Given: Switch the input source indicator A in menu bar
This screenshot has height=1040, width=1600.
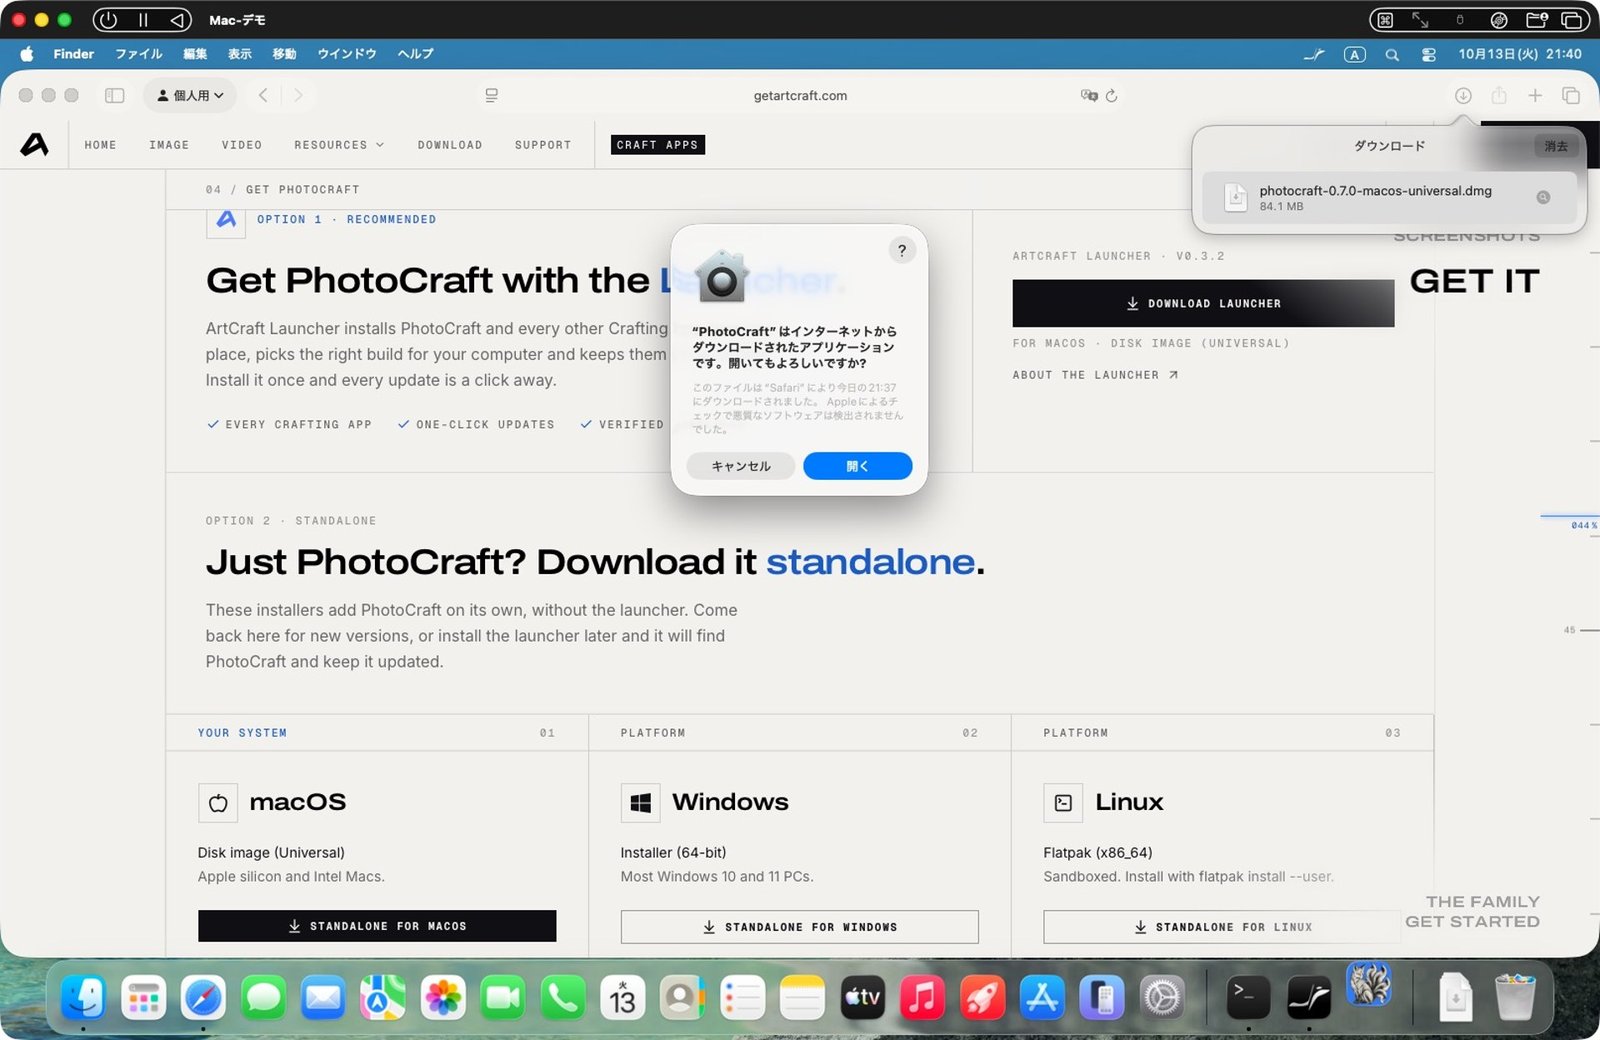Looking at the screenshot, I should [1354, 54].
